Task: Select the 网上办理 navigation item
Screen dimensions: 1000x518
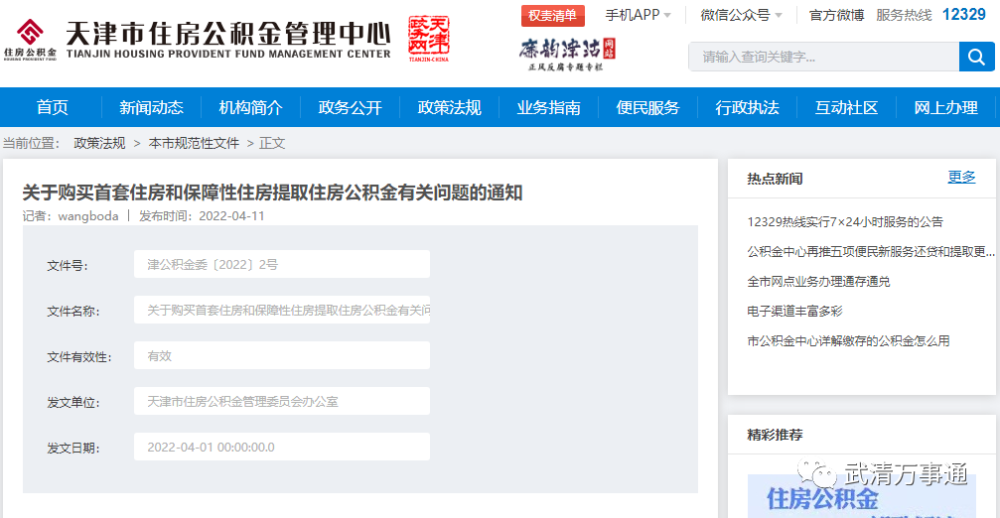Action: tap(945, 107)
